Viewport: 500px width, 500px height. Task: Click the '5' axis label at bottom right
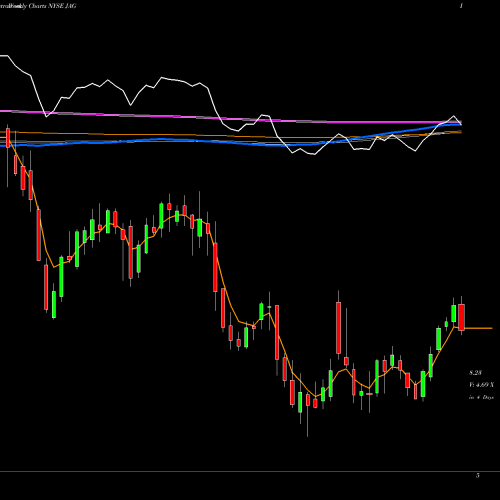tap(478, 476)
